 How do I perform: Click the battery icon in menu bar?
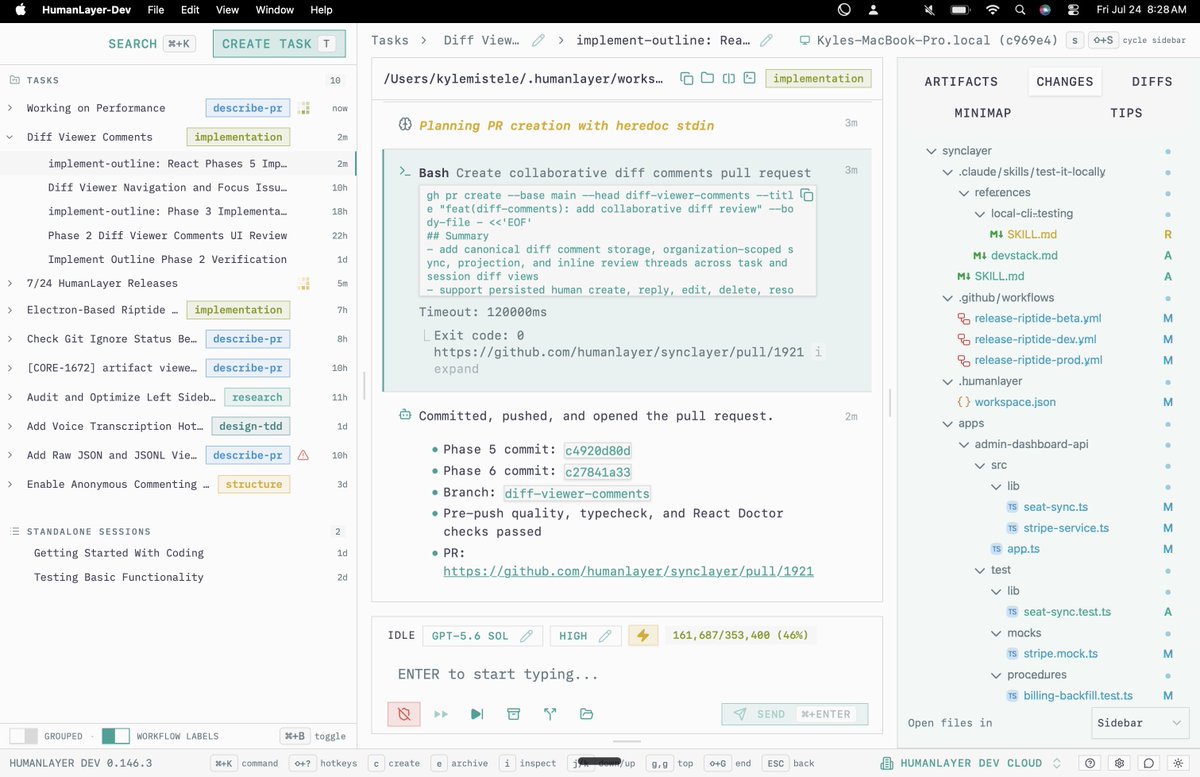coord(959,10)
